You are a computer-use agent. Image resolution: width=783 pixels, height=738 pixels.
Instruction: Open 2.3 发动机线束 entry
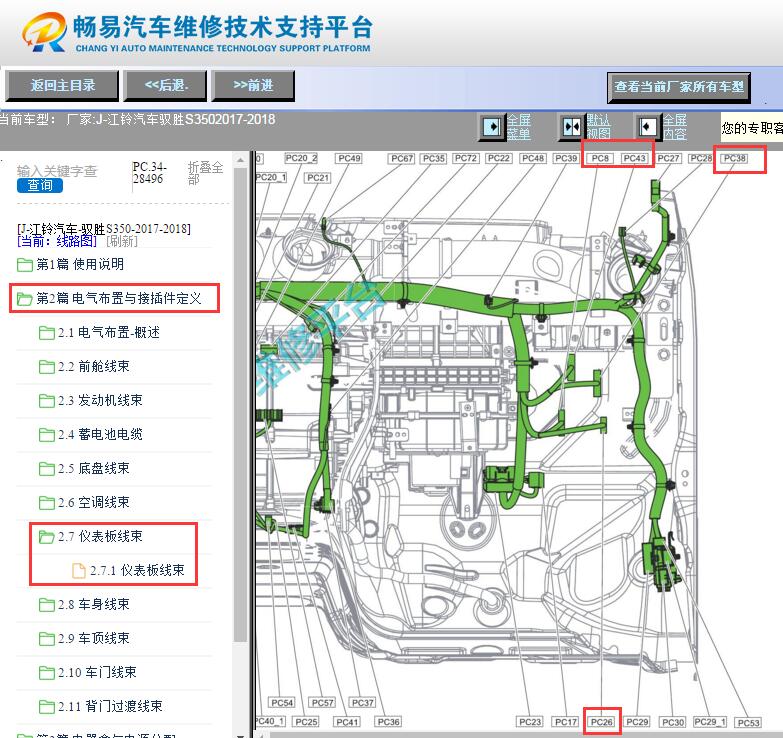[x=100, y=400]
